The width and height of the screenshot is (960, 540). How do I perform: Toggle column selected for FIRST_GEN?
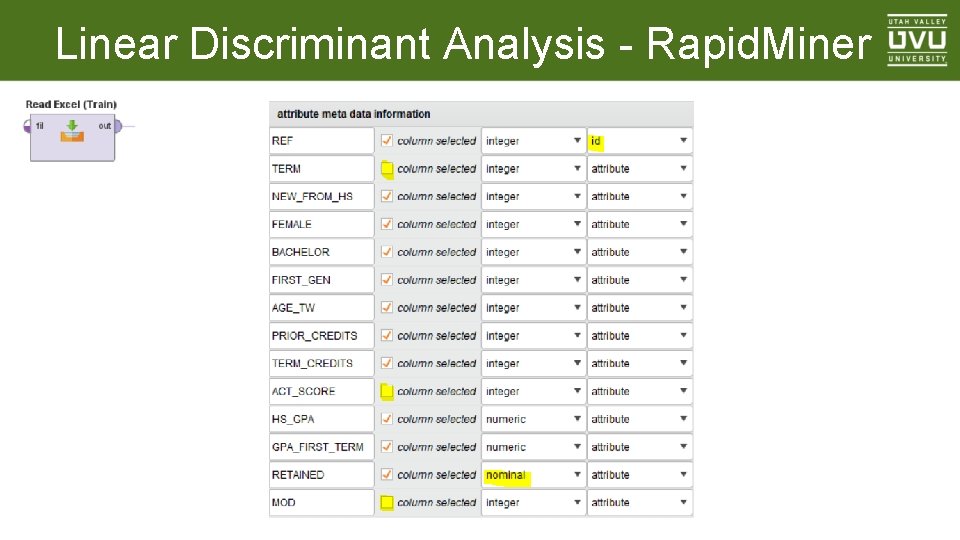[386, 280]
